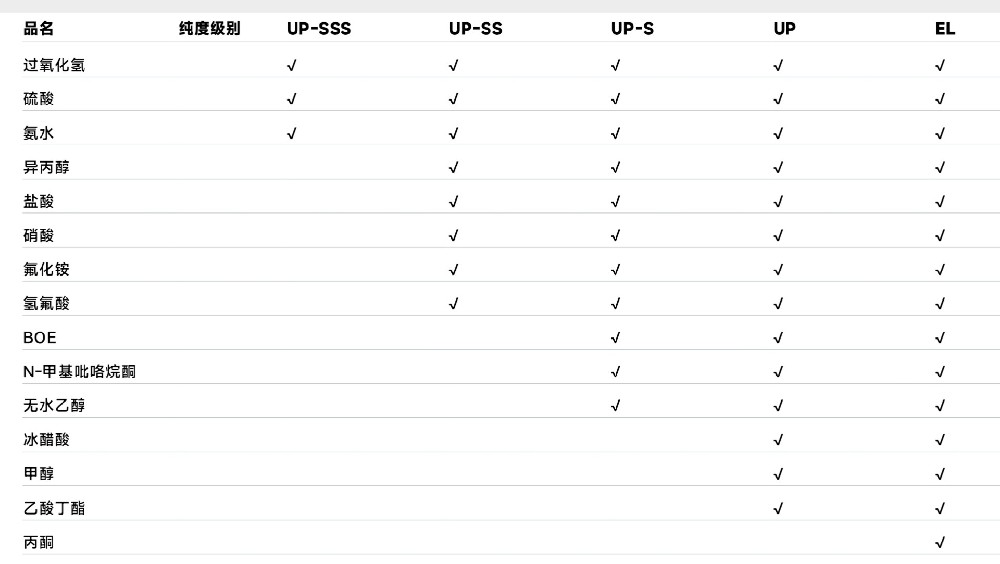Click the UP-S checkmark for BOE
The width and height of the screenshot is (1000, 564).
pos(615,338)
